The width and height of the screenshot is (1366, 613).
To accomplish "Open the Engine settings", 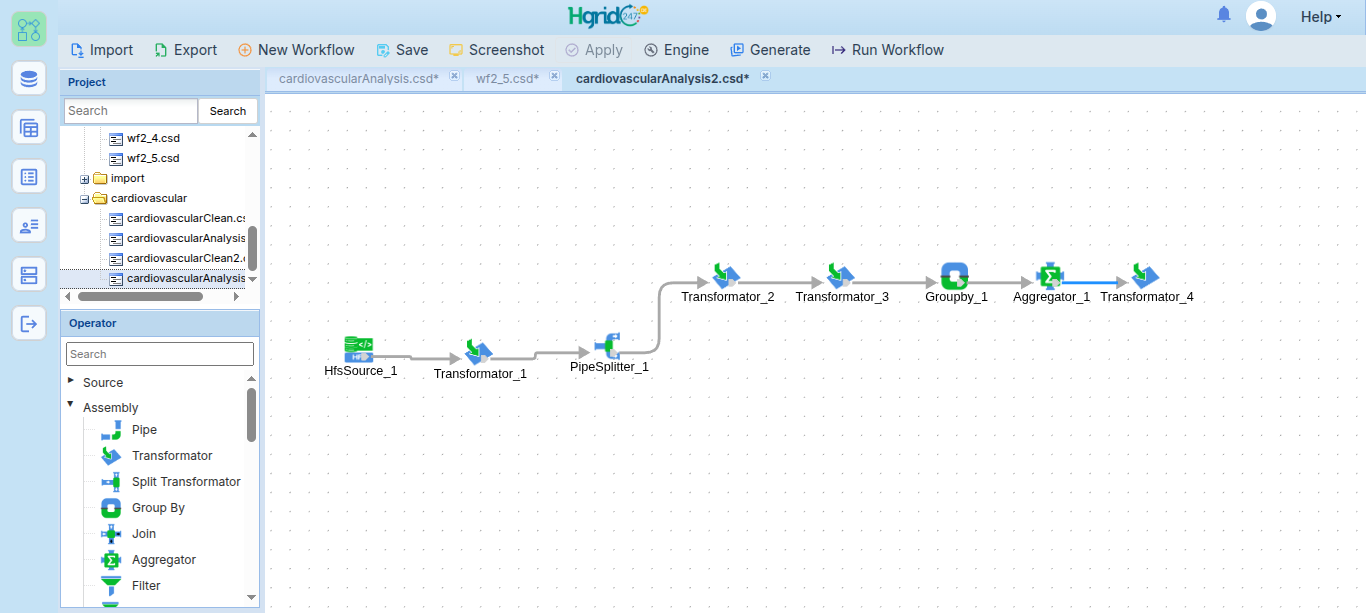I will tap(676, 50).
